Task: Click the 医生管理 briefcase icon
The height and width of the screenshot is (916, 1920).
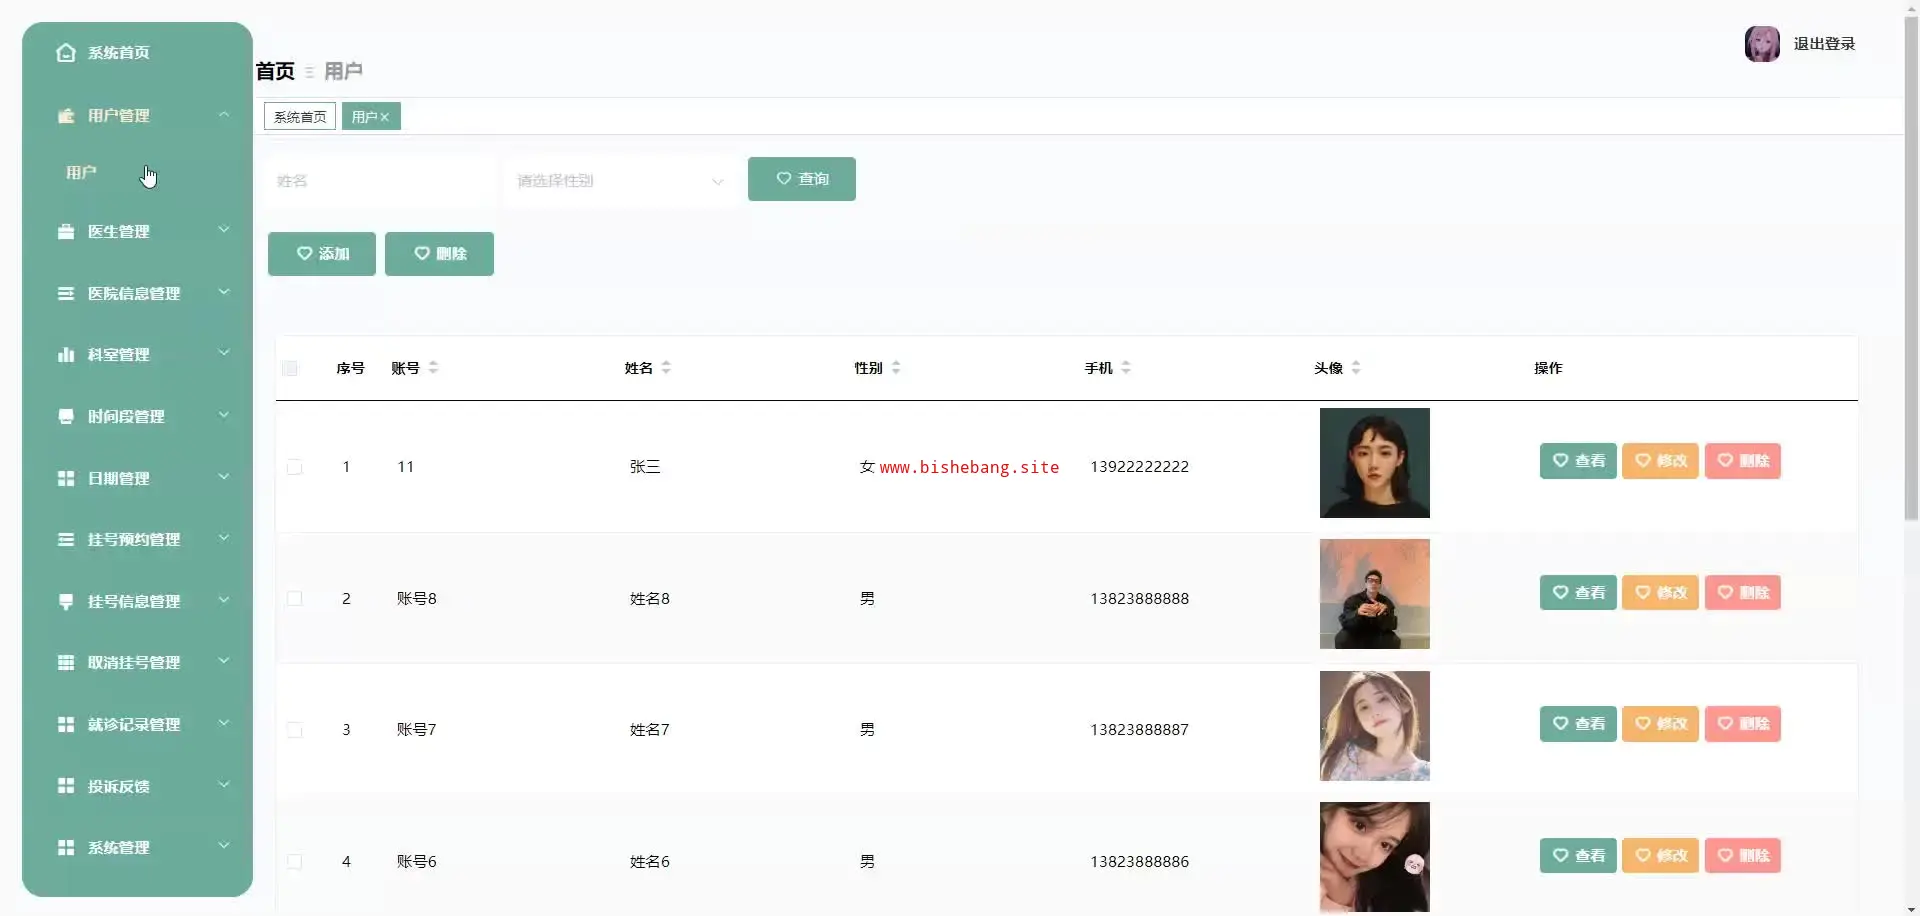Action: (66, 232)
